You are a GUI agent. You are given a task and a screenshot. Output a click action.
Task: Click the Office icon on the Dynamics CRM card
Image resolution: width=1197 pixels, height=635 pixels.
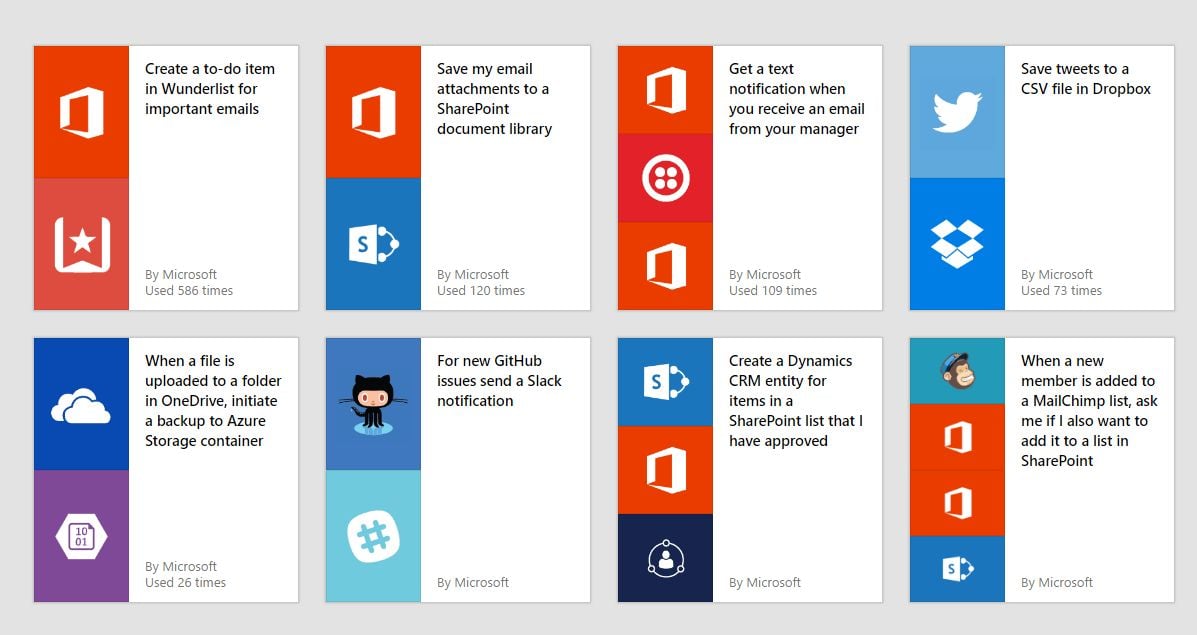(666, 470)
